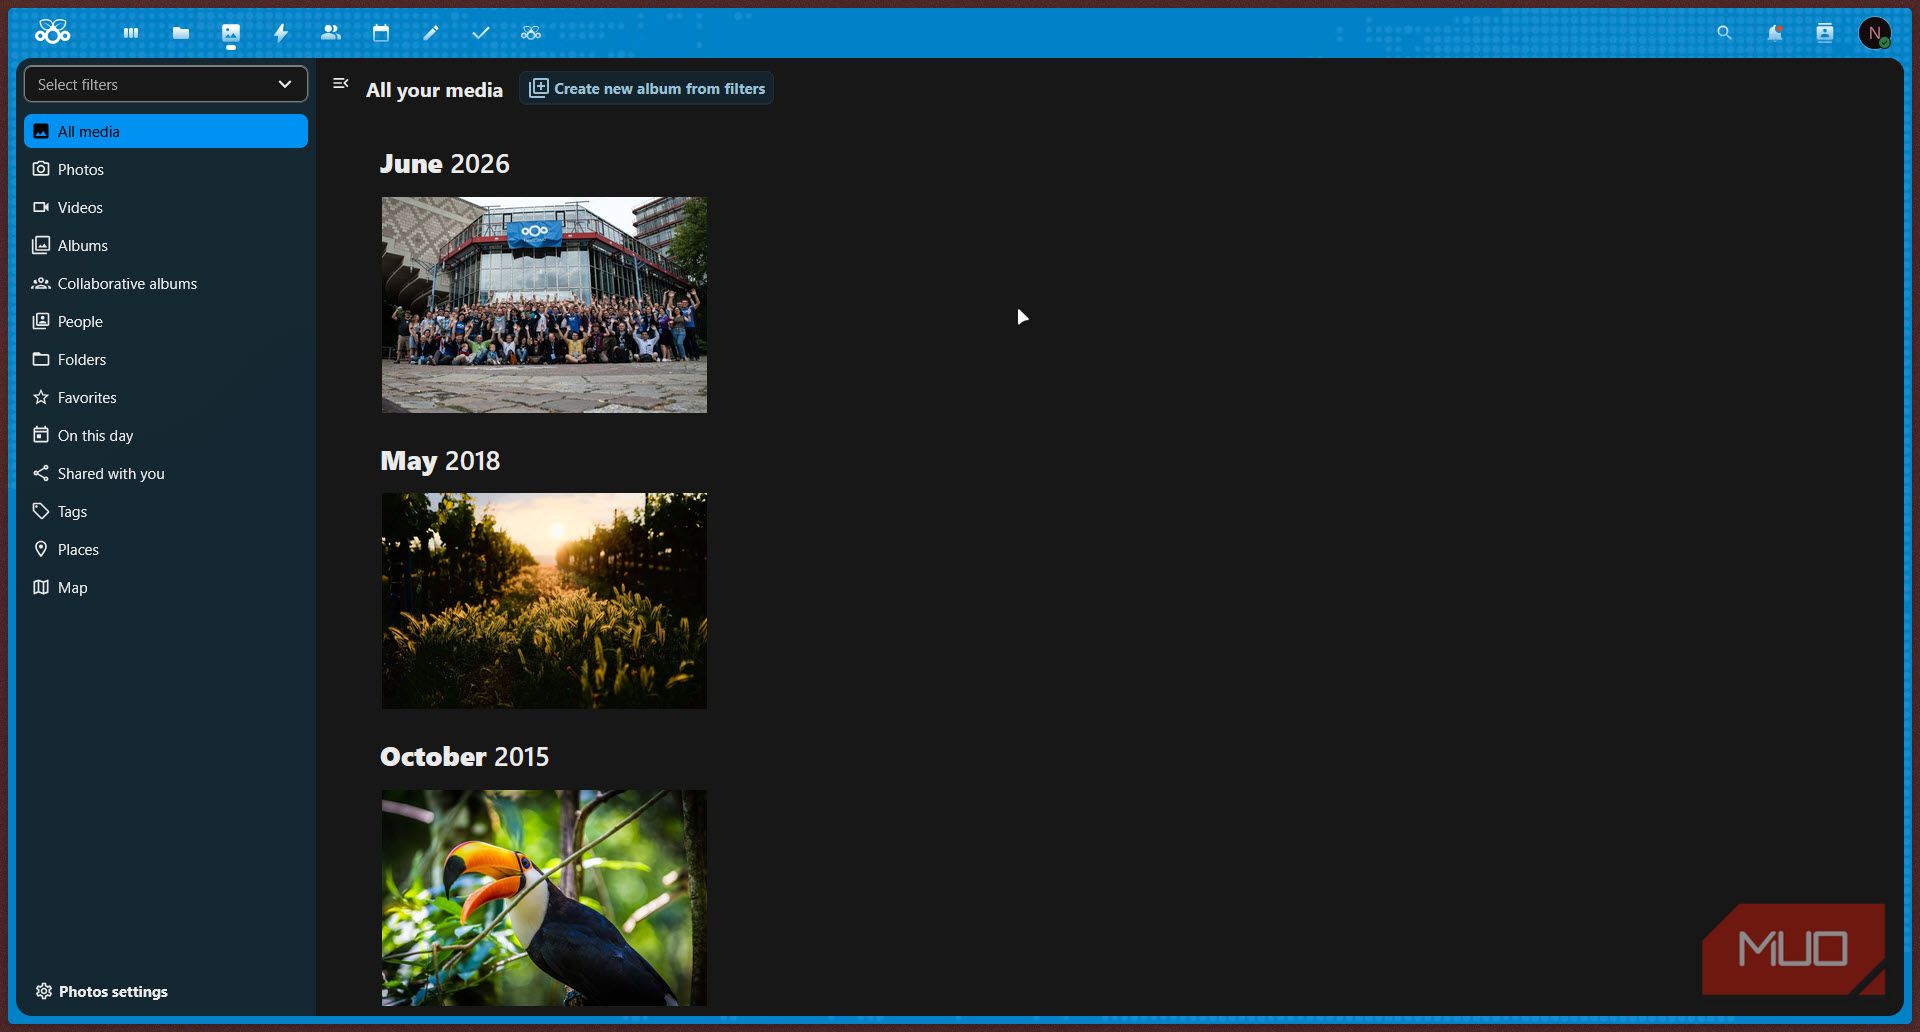
Task: Open the Calendar app icon
Action: click(x=381, y=33)
